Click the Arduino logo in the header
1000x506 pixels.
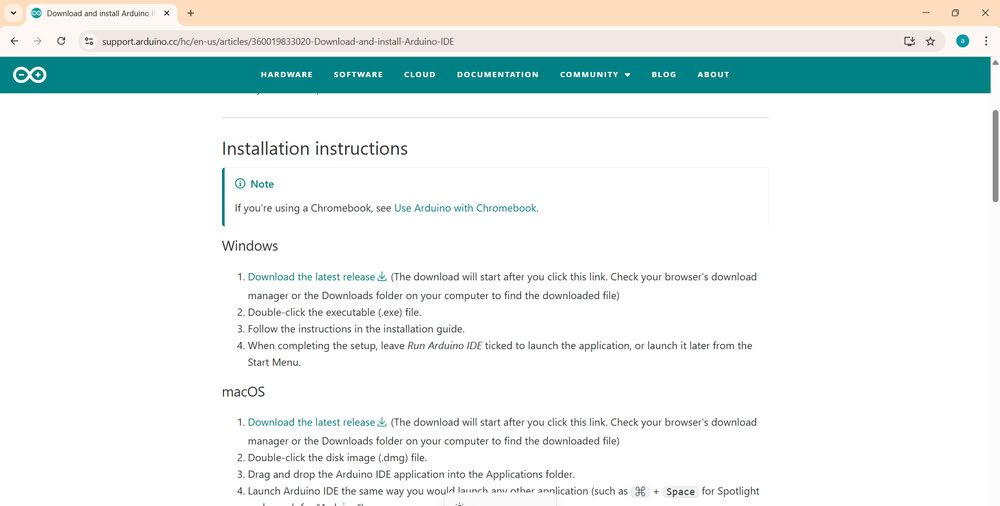29,75
